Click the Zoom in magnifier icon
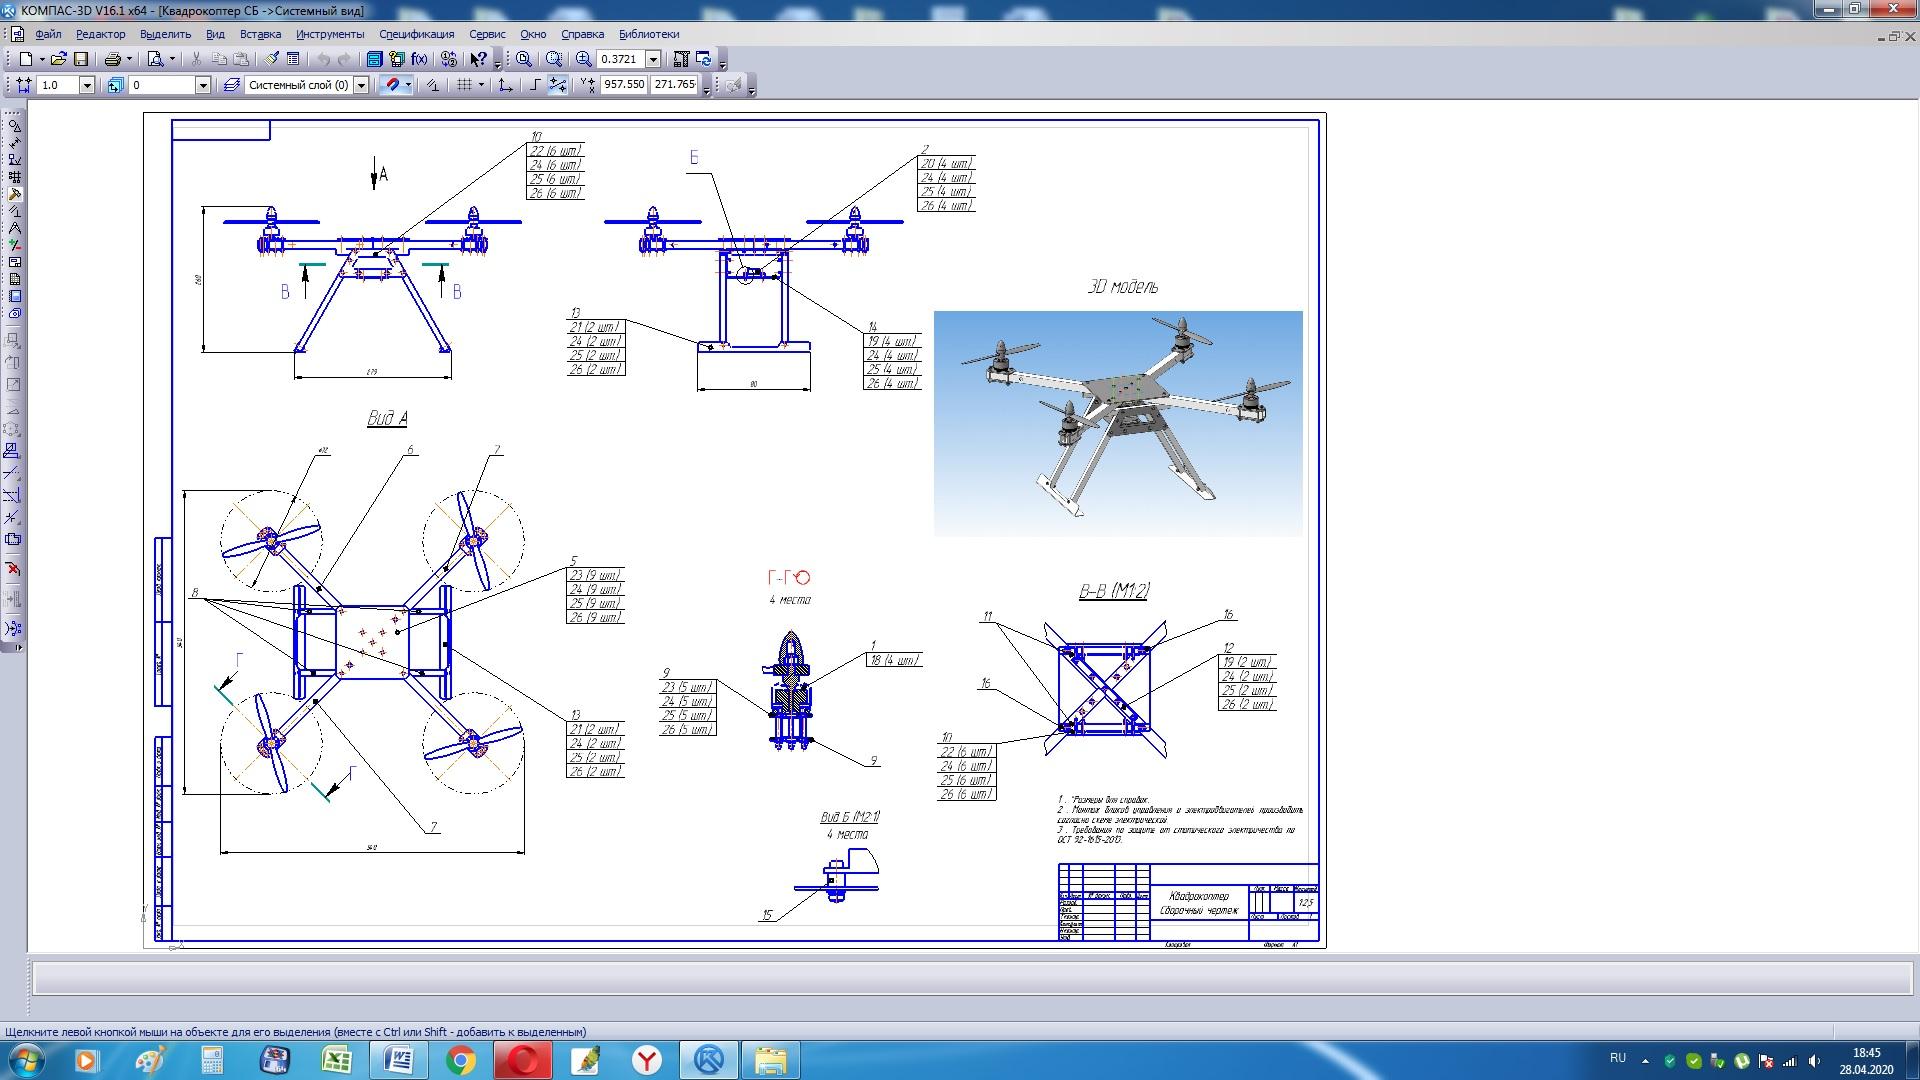Image resolution: width=1920 pixels, height=1080 pixels. click(584, 59)
